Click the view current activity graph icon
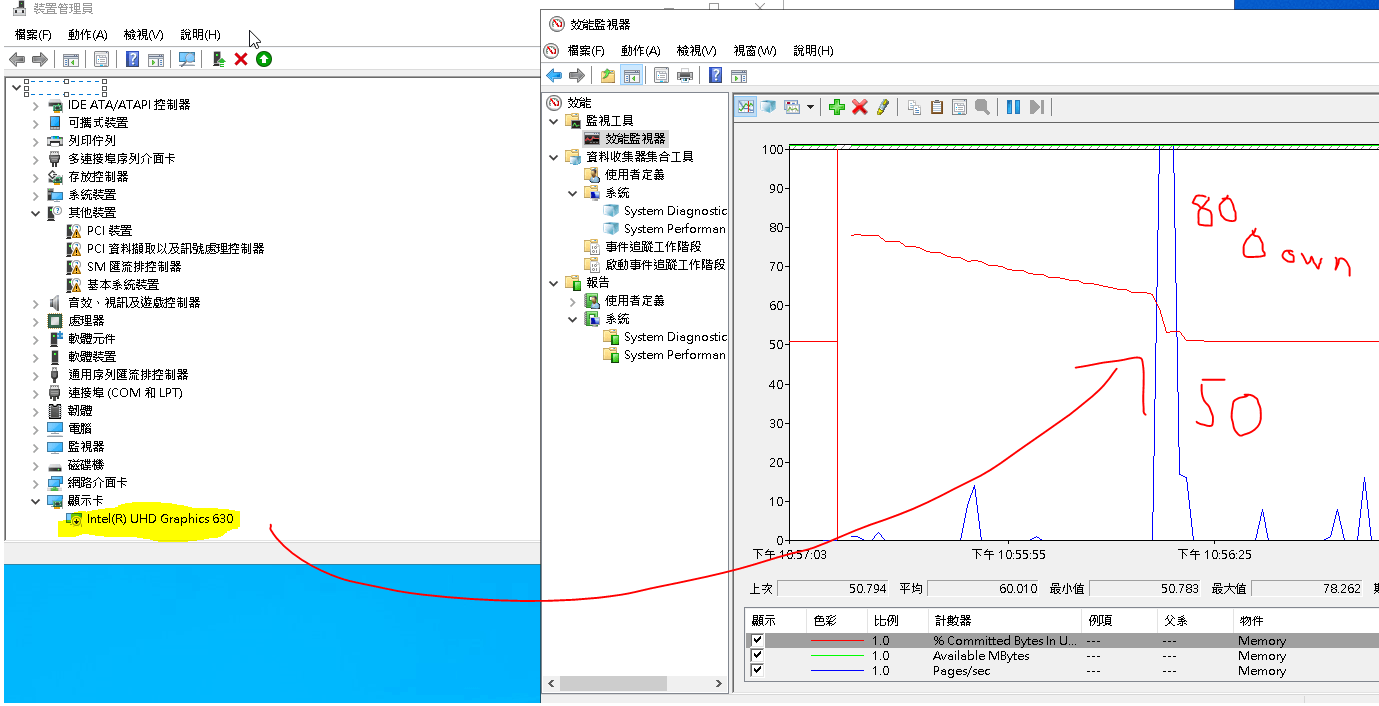The image size is (1379, 706). [x=746, y=106]
